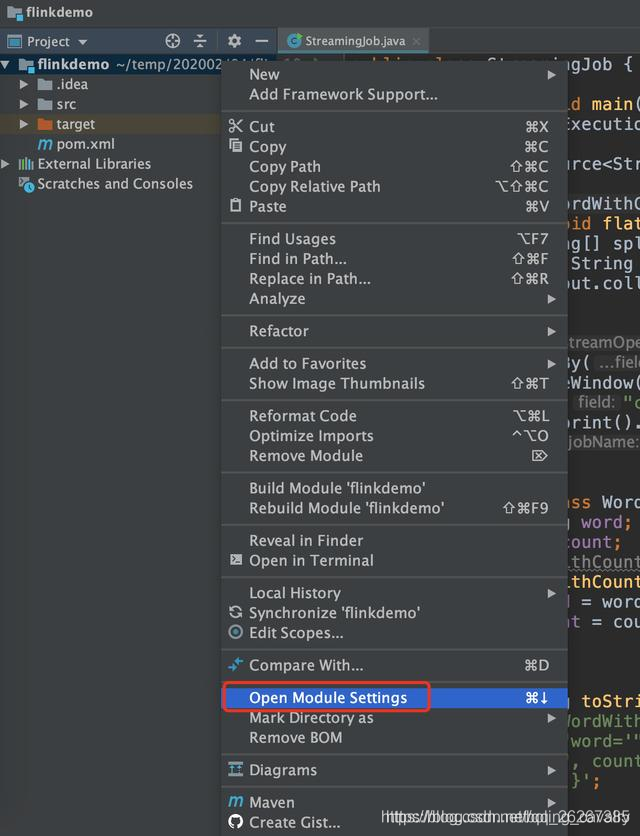Select Show Image Thumbnails

[x=395, y=383]
